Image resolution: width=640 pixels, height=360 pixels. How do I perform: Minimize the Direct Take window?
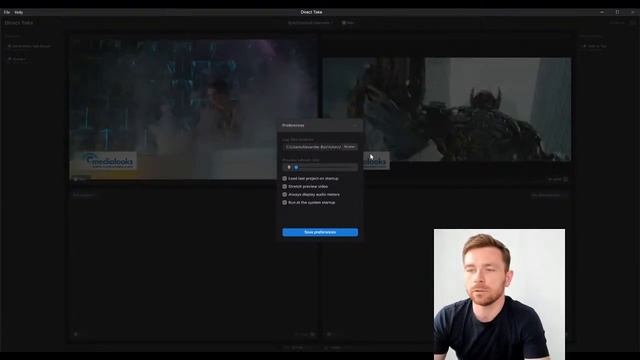click(602, 12)
